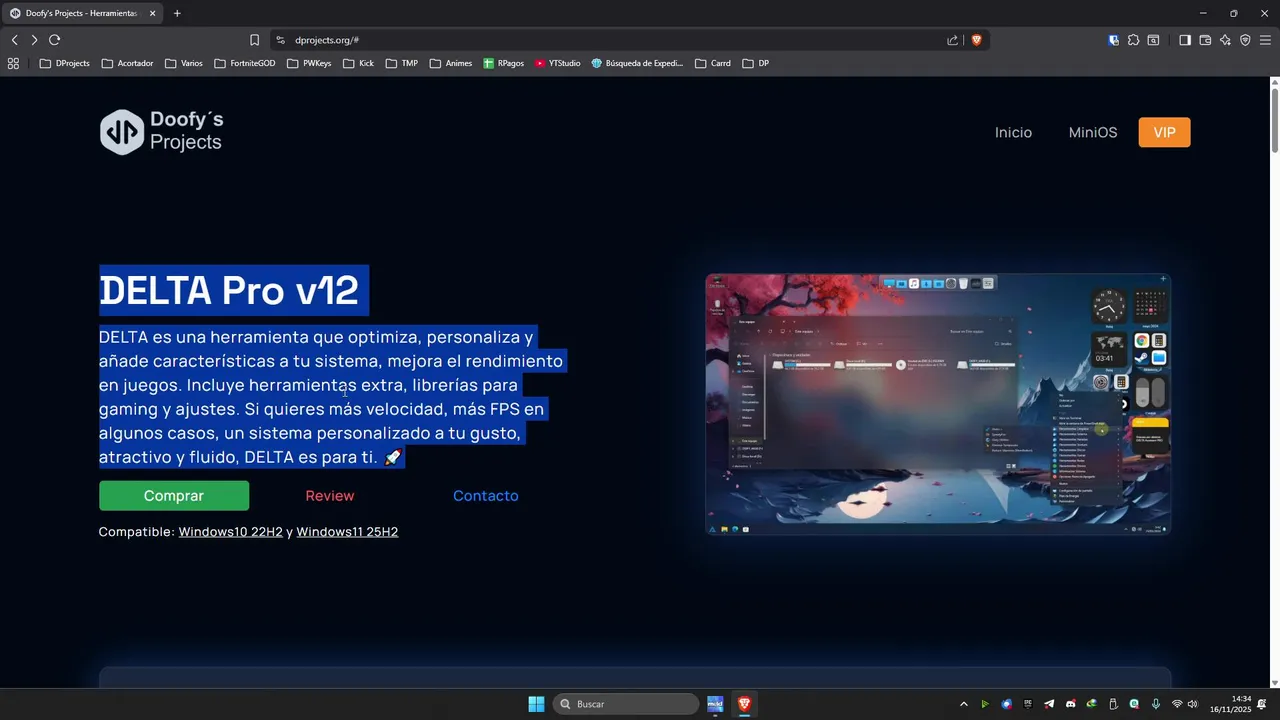The height and width of the screenshot is (720, 1280).
Task: Open the Extensions puzzle icon
Action: coord(1133,40)
